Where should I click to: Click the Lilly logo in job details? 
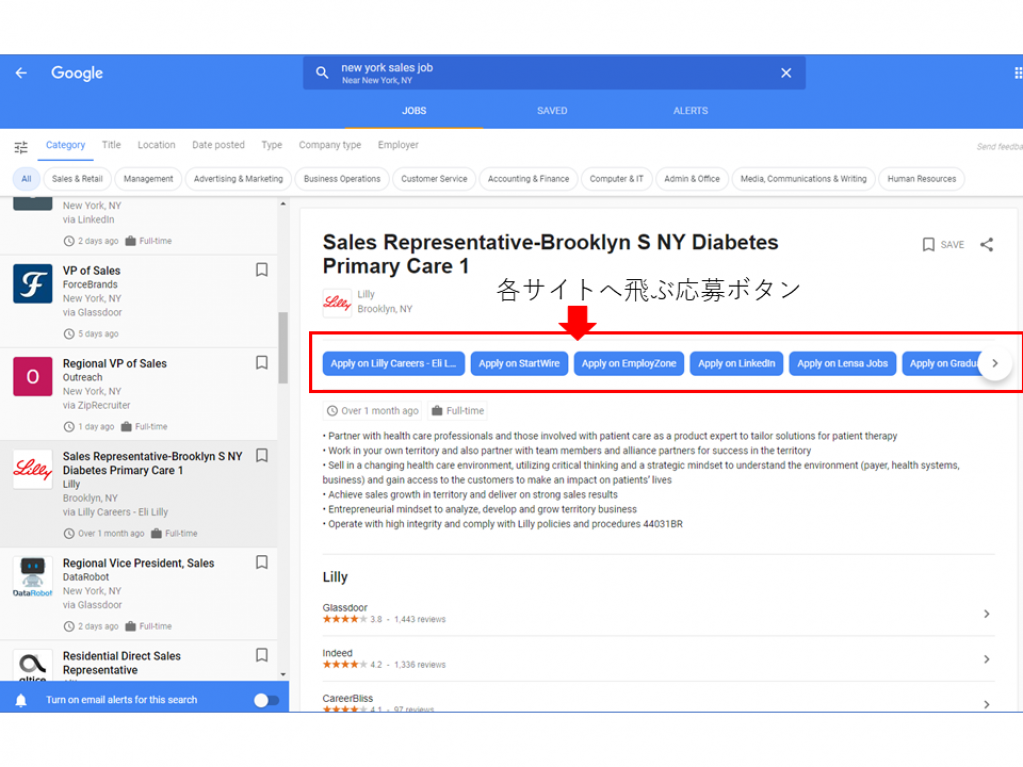(337, 302)
